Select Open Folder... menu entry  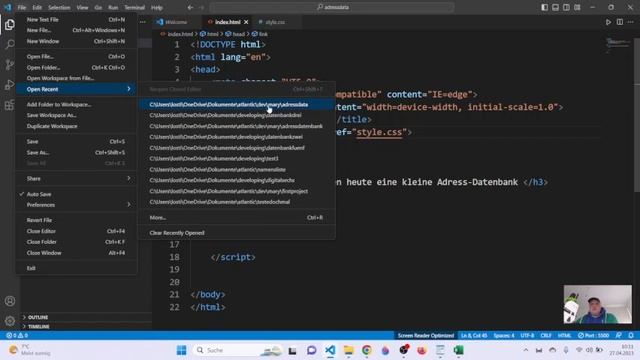76,68
